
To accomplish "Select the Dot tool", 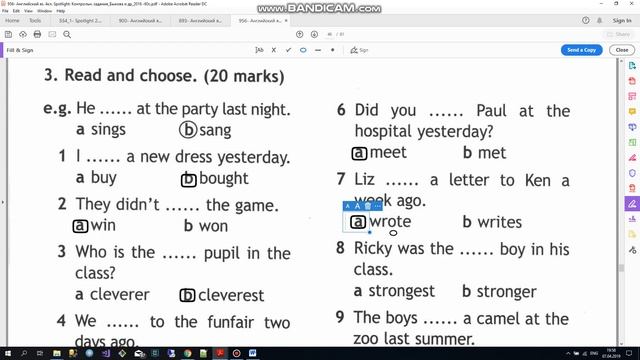I will (x=333, y=50).
